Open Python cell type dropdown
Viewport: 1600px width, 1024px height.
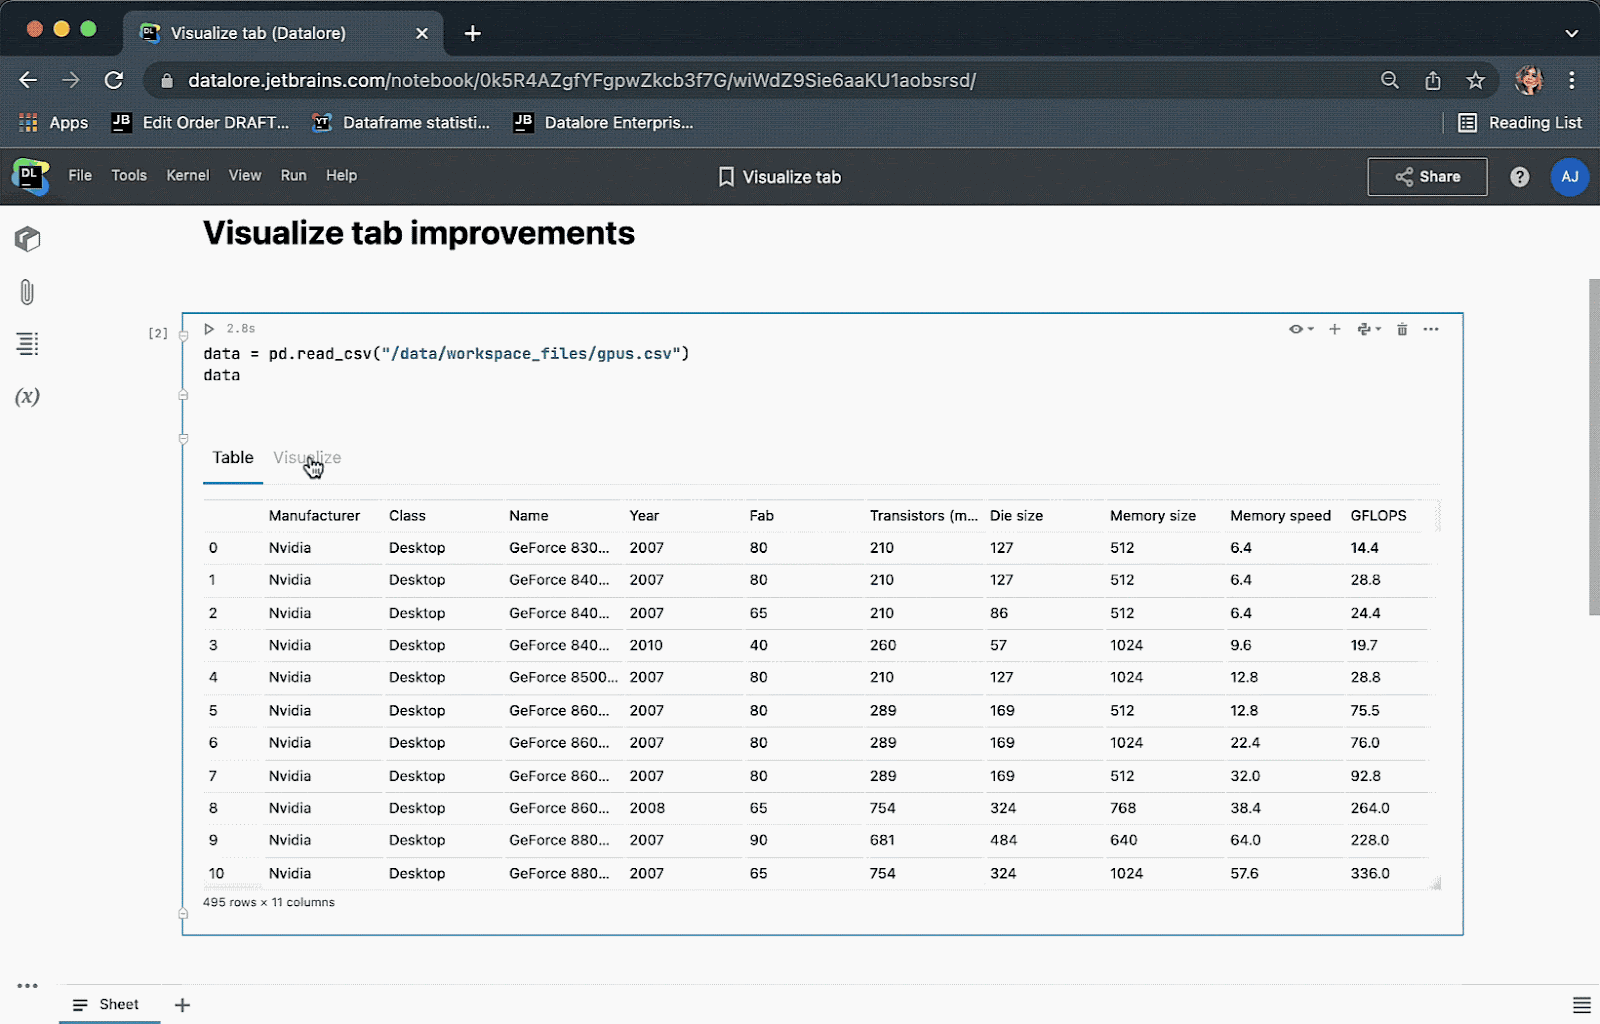(x=1369, y=329)
